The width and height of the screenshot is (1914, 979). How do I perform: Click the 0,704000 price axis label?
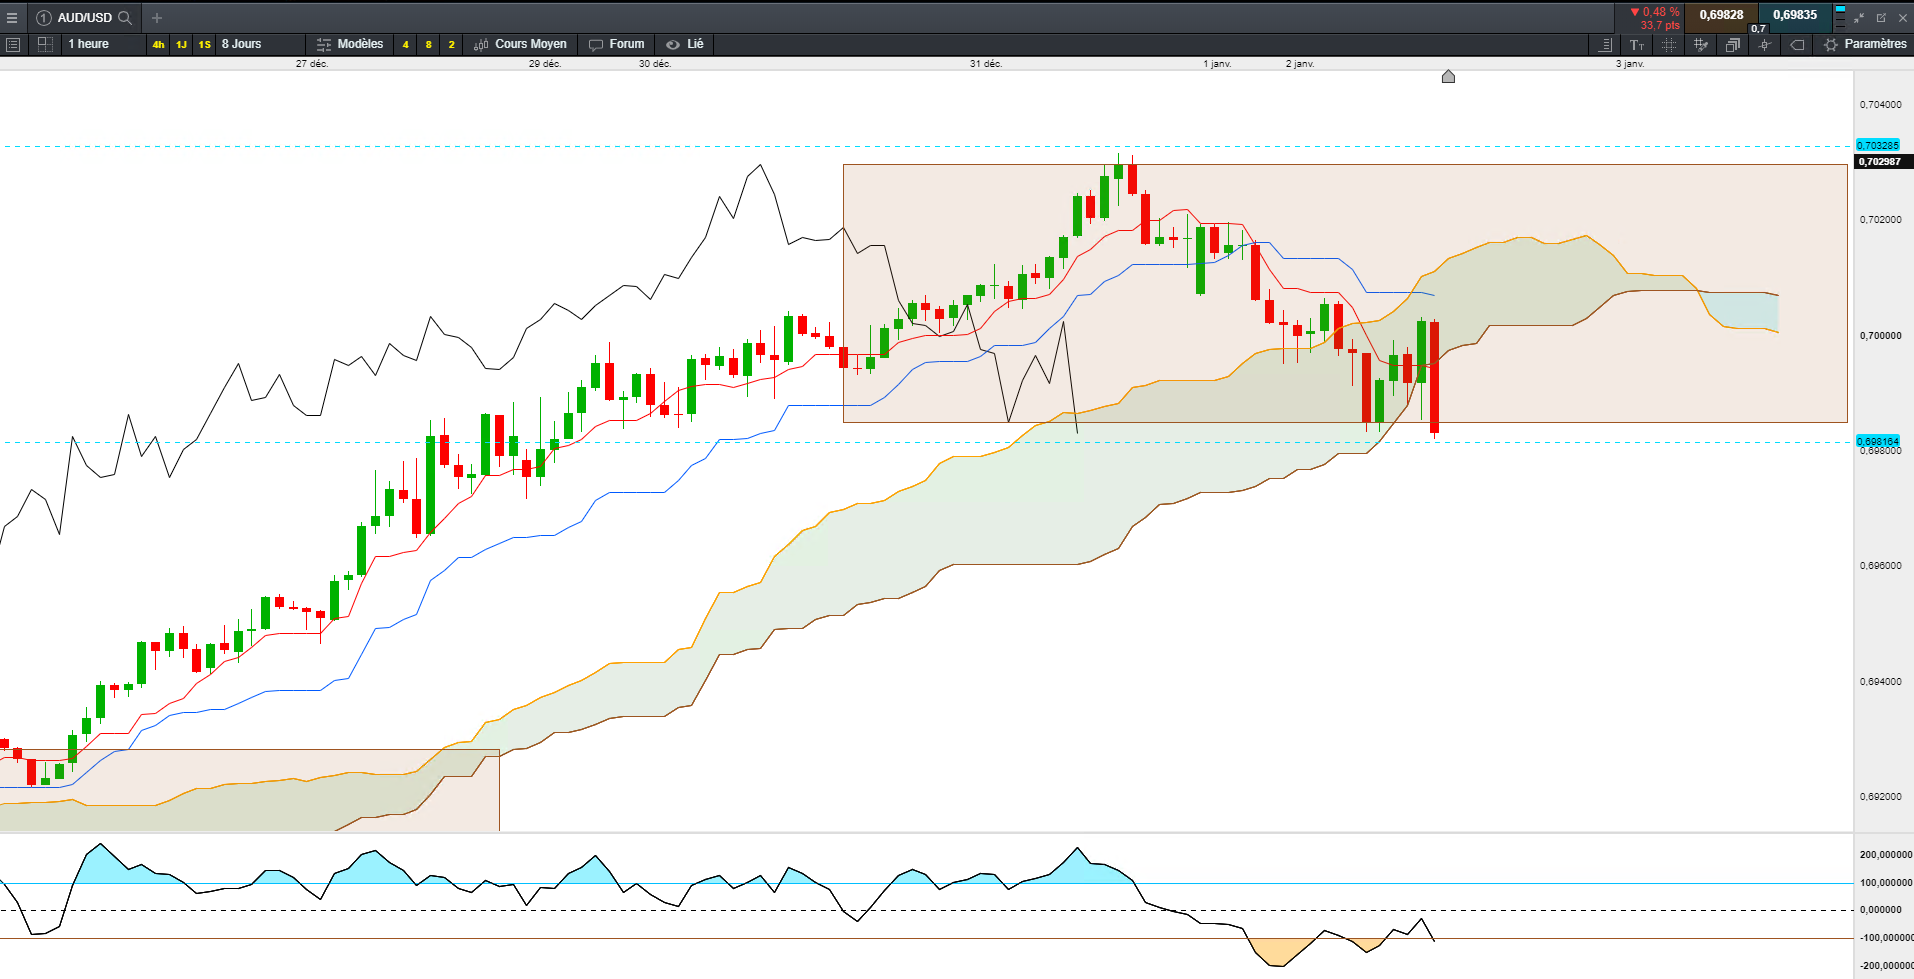coord(1881,104)
